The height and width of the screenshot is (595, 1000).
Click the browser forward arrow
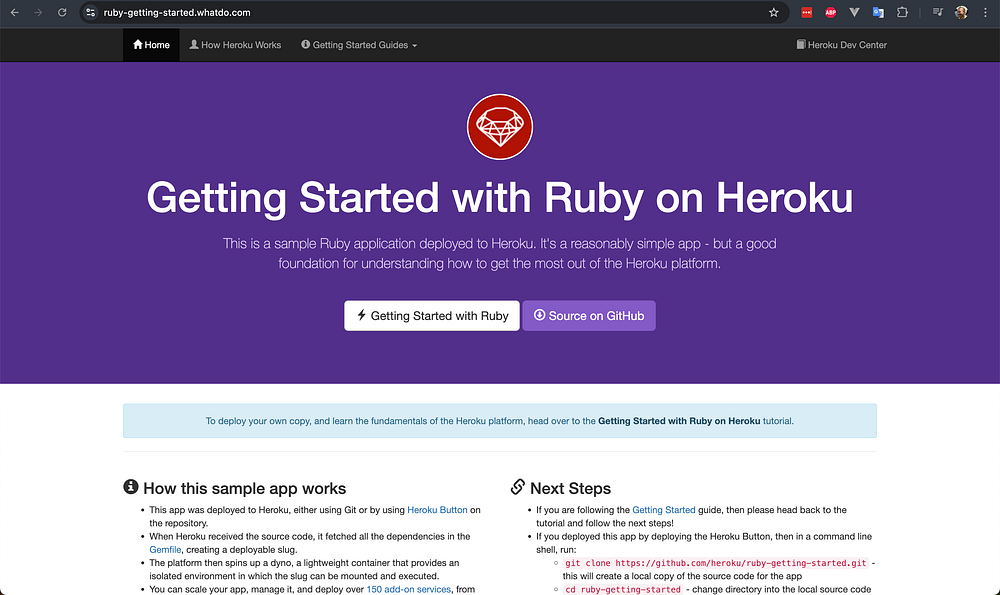tap(38, 12)
